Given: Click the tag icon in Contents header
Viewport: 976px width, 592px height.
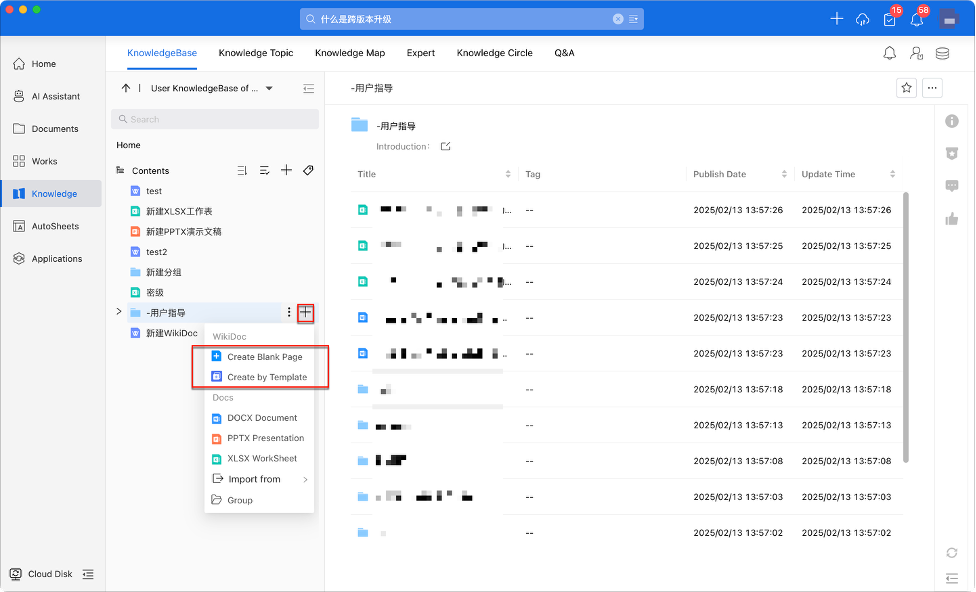Looking at the screenshot, I should click(x=308, y=171).
